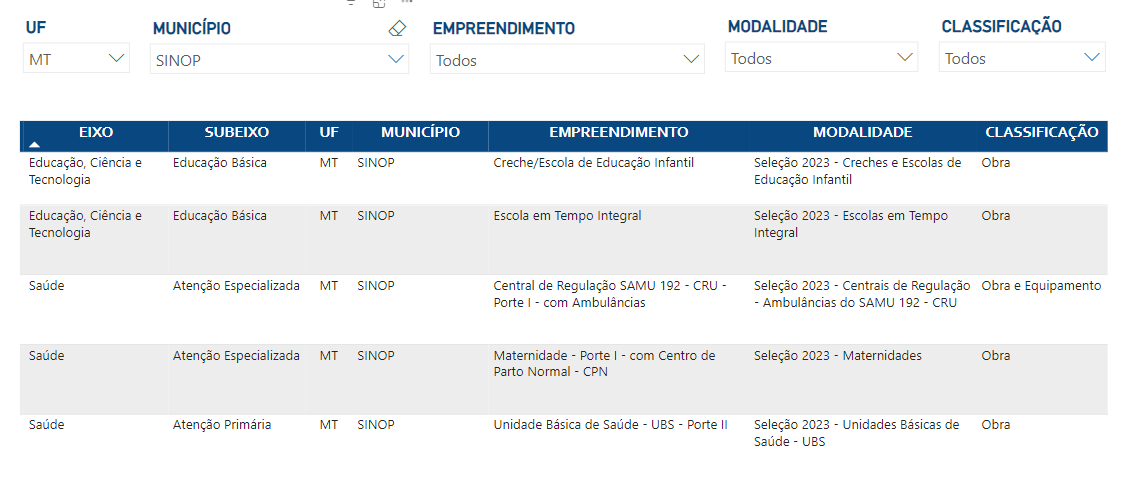
Task: Click the EIXO column header
Action: pos(96,132)
